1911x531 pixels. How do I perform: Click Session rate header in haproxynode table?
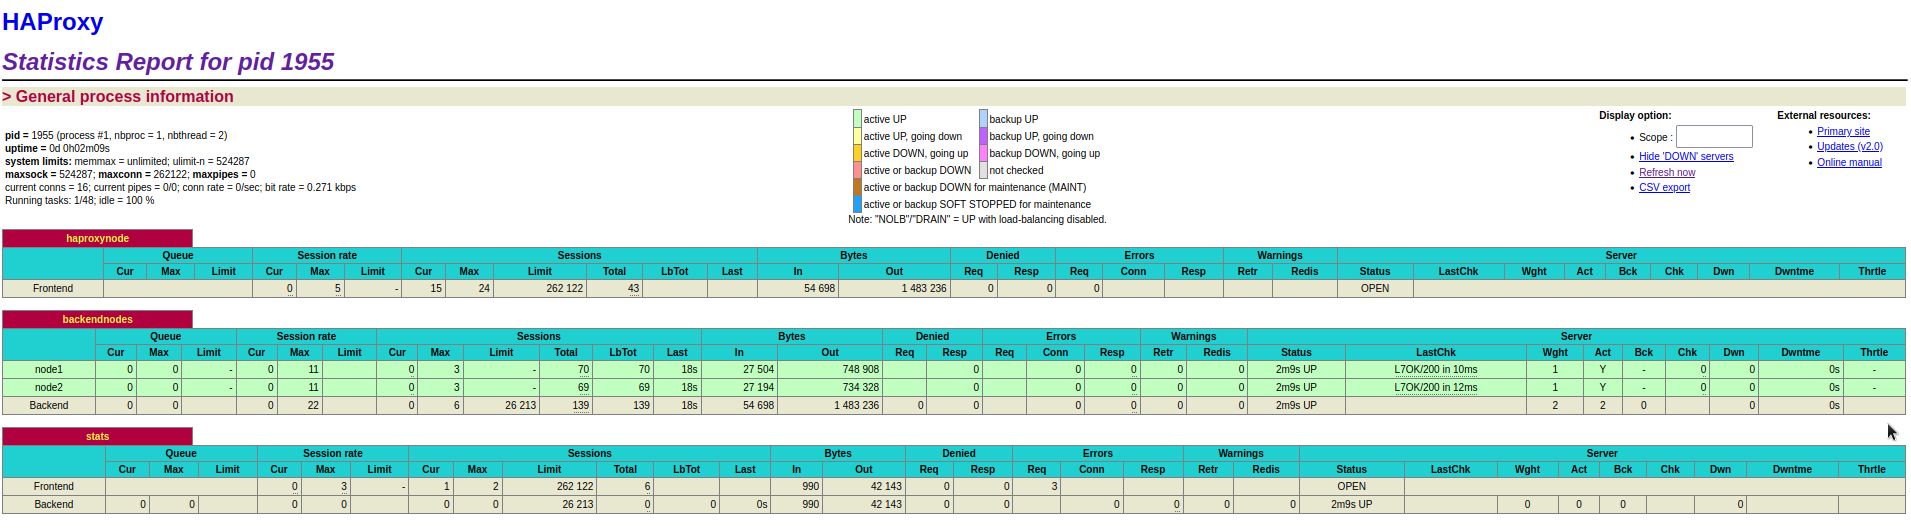(x=327, y=255)
